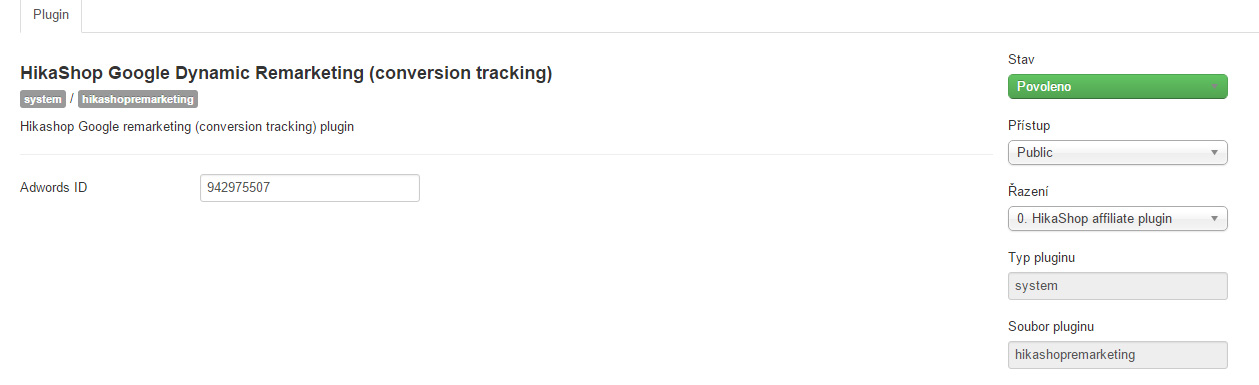Viewport: 1259px width, 385px height.
Task: Click the plugin description text below the badges
Action: [187, 127]
